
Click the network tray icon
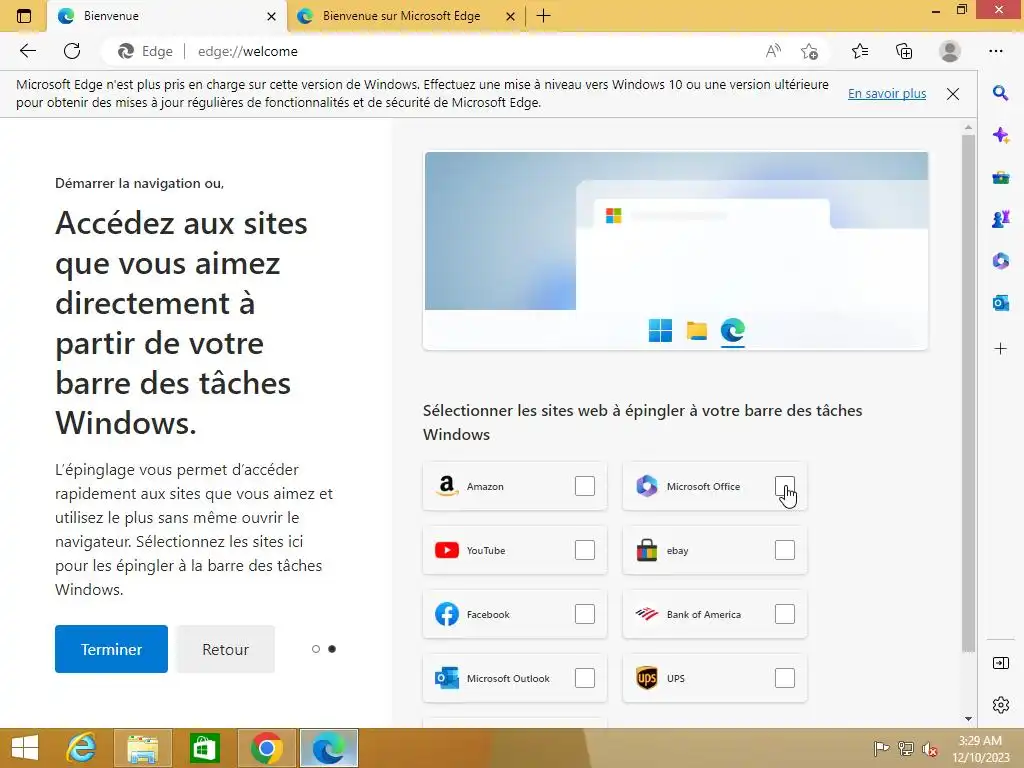[x=906, y=749]
